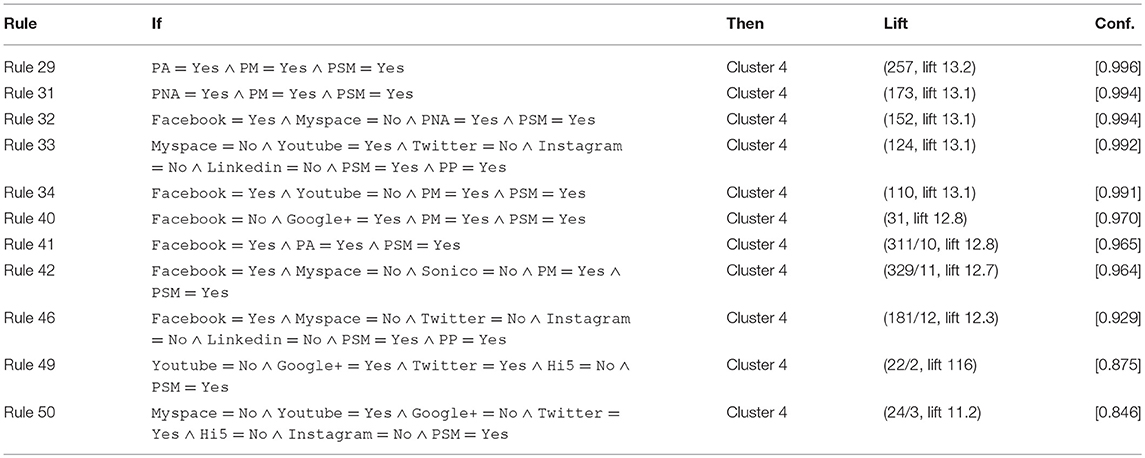This screenshot has height=458, width=1145.
Task: Click the Rule 50 label
Action: (30, 413)
